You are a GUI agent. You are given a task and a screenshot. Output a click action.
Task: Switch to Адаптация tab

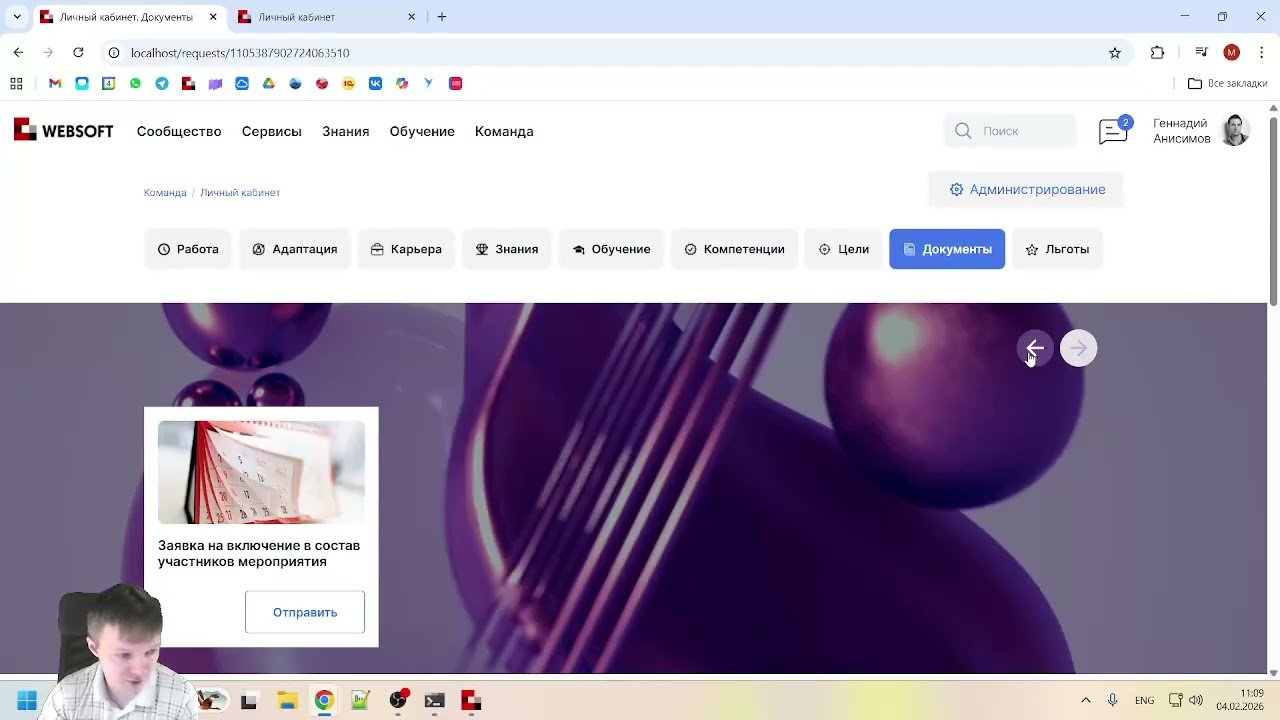pyautogui.click(x=295, y=249)
